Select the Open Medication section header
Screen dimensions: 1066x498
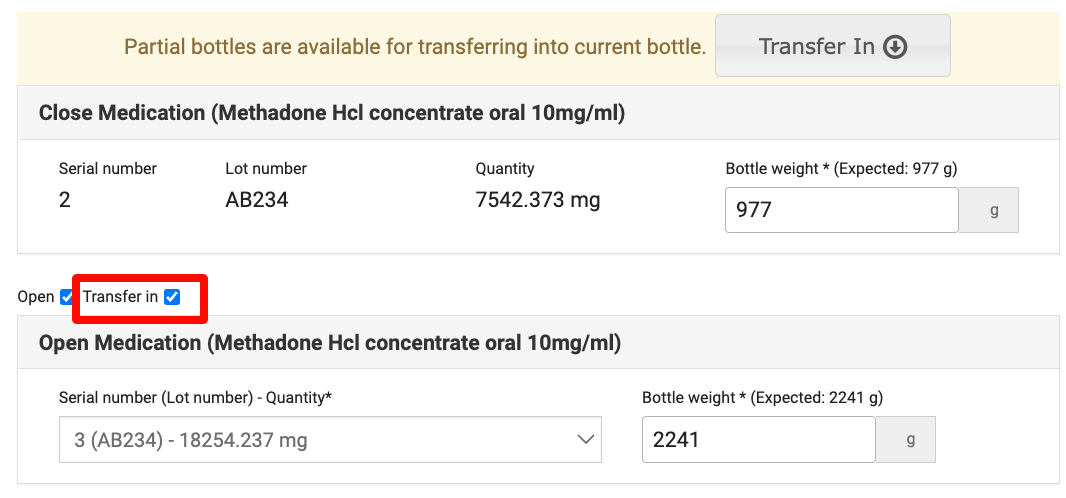330,343
